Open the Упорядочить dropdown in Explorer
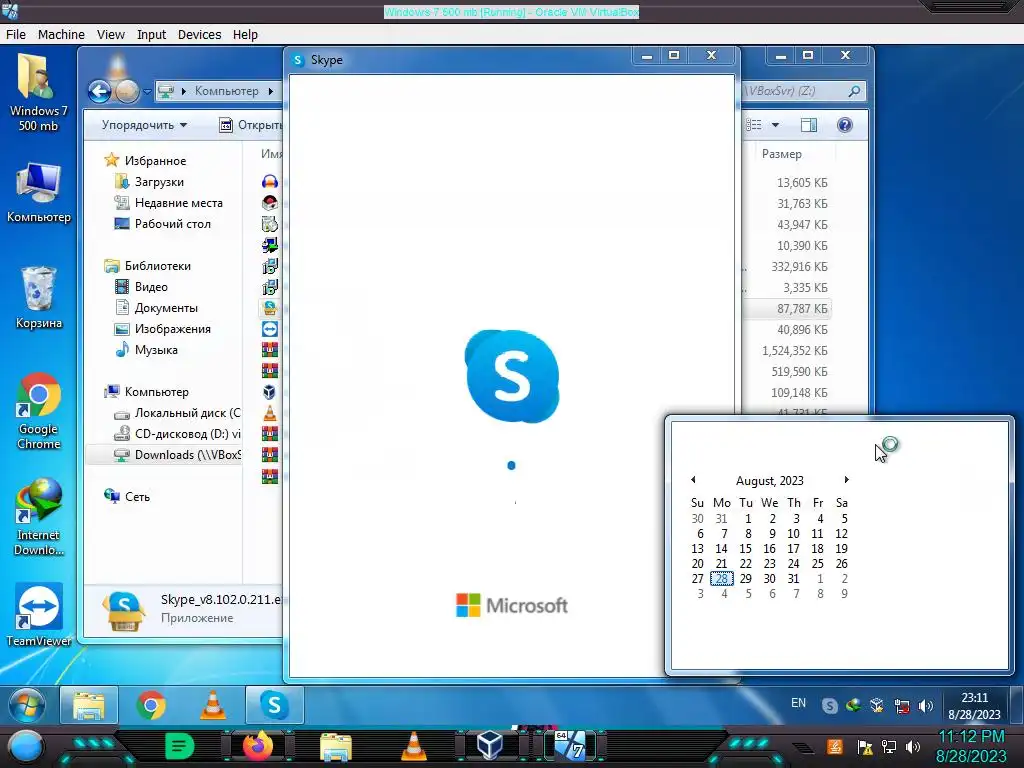1024x768 pixels. pyautogui.click(x=144, y=125)
